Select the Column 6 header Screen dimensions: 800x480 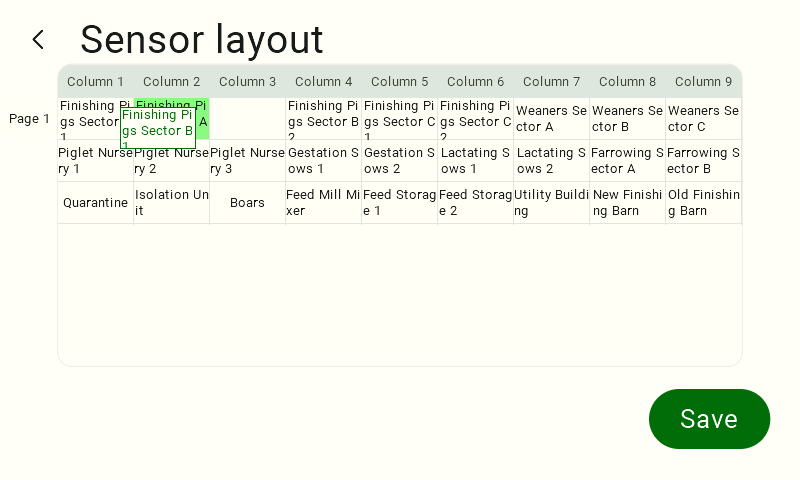point(476,82)
